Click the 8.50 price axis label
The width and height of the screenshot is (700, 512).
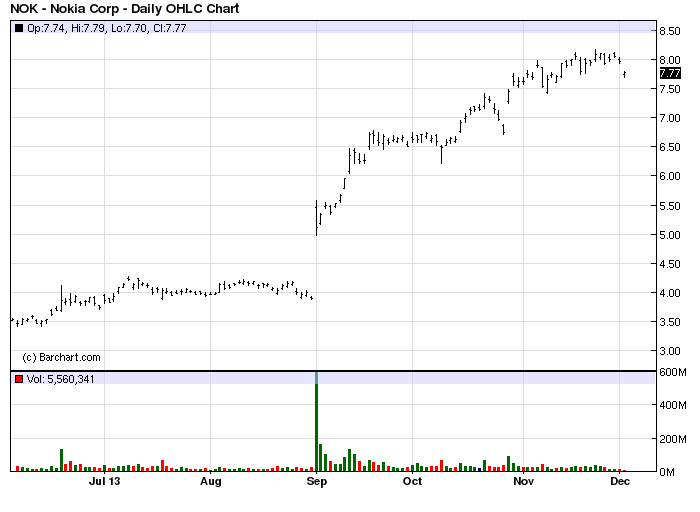coord(670,31)
